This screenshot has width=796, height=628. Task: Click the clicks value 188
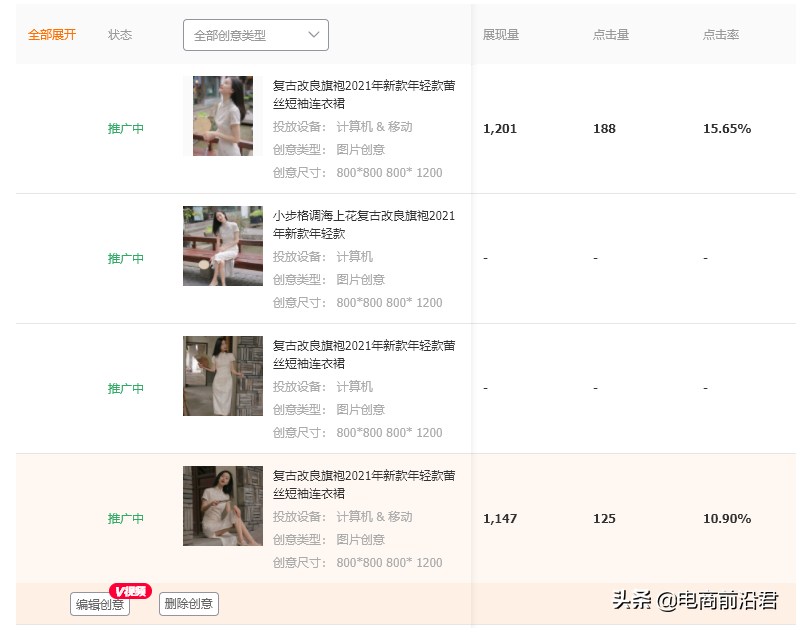pyautogui.click(x=604, y=128)
